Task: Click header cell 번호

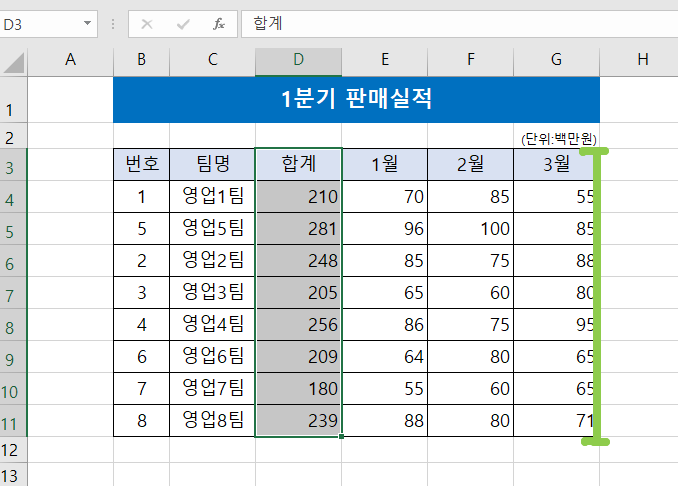Action: click(x=141, y=164)
